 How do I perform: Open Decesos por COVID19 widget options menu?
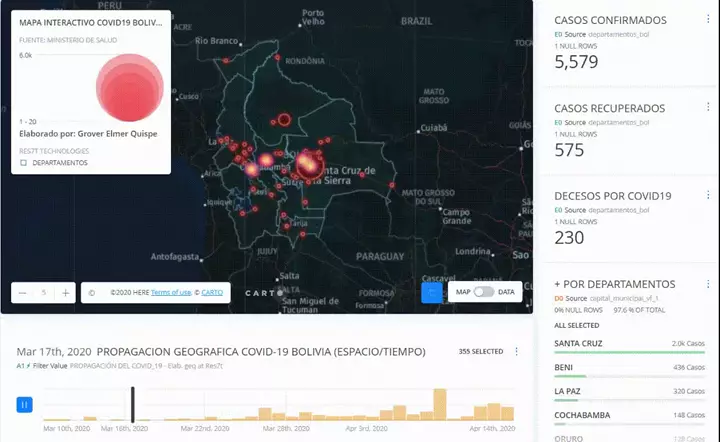[708, 195]
